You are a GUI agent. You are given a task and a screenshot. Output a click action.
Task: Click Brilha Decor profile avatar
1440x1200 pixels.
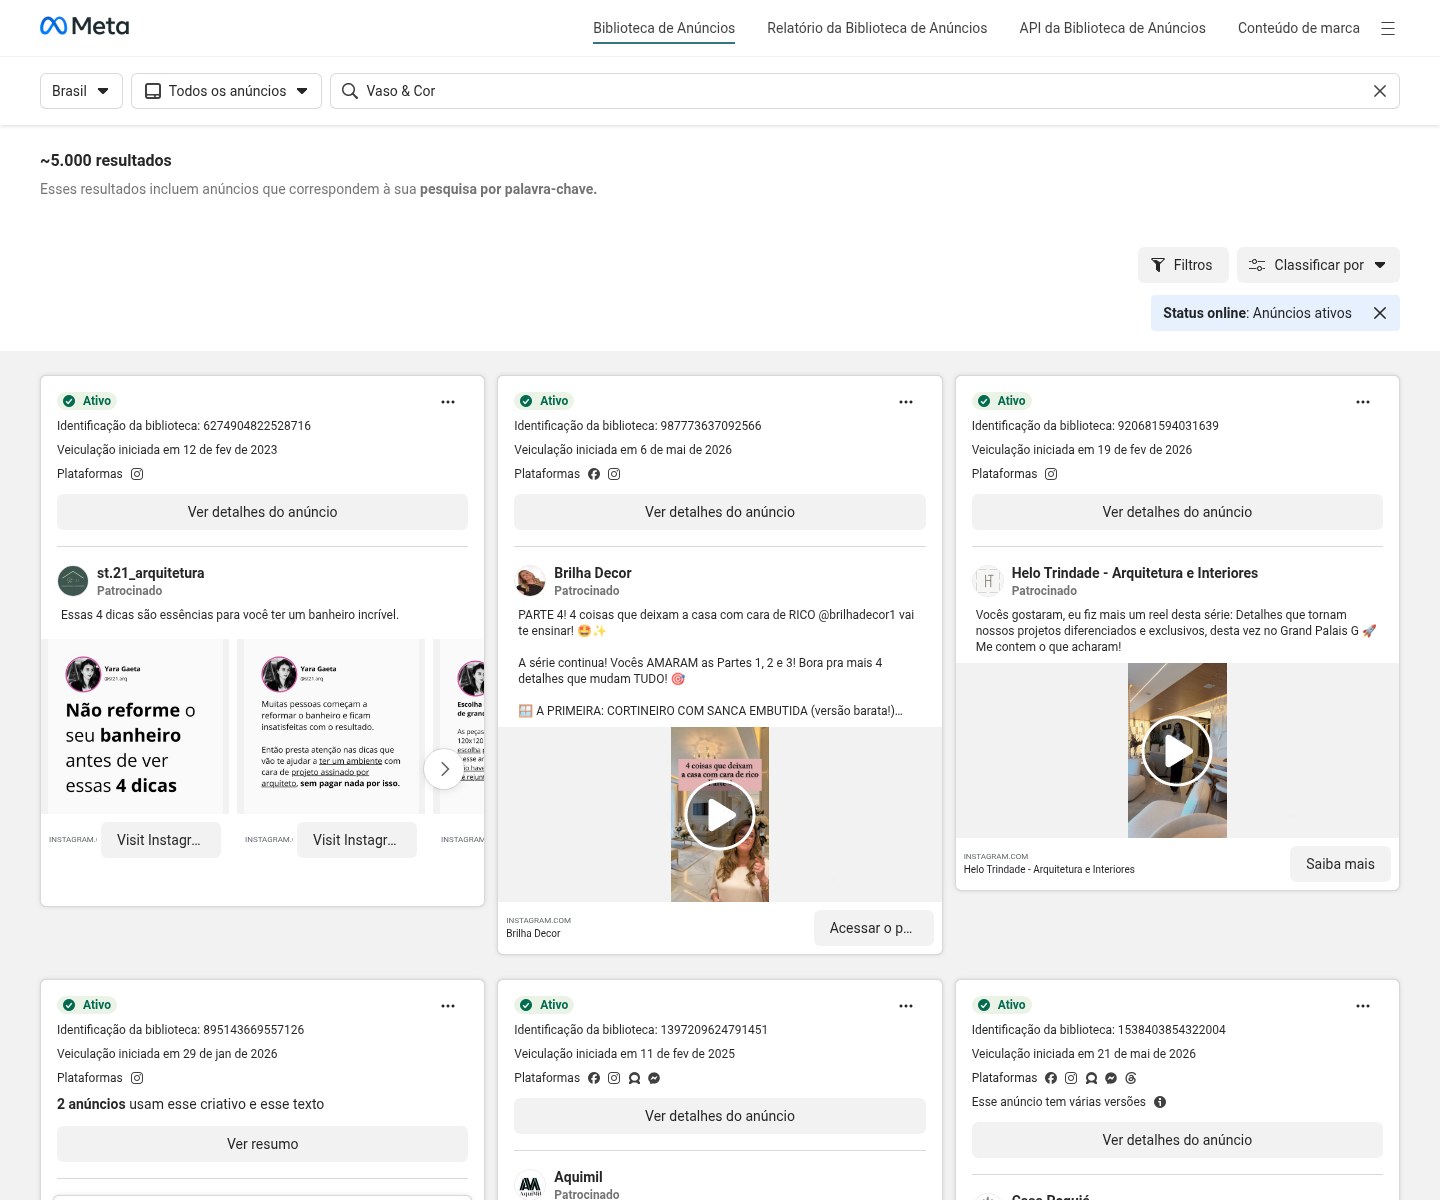530,581
